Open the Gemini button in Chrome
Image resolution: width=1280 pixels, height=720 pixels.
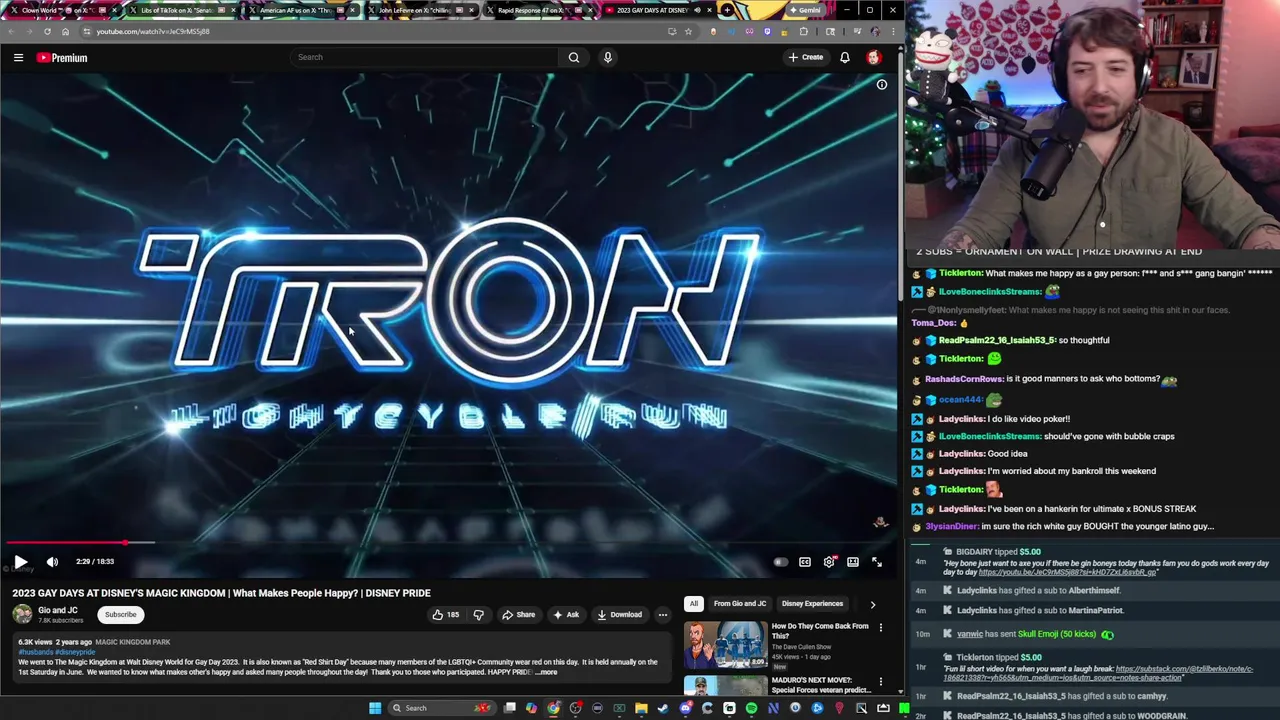click(x=804, y=10)
